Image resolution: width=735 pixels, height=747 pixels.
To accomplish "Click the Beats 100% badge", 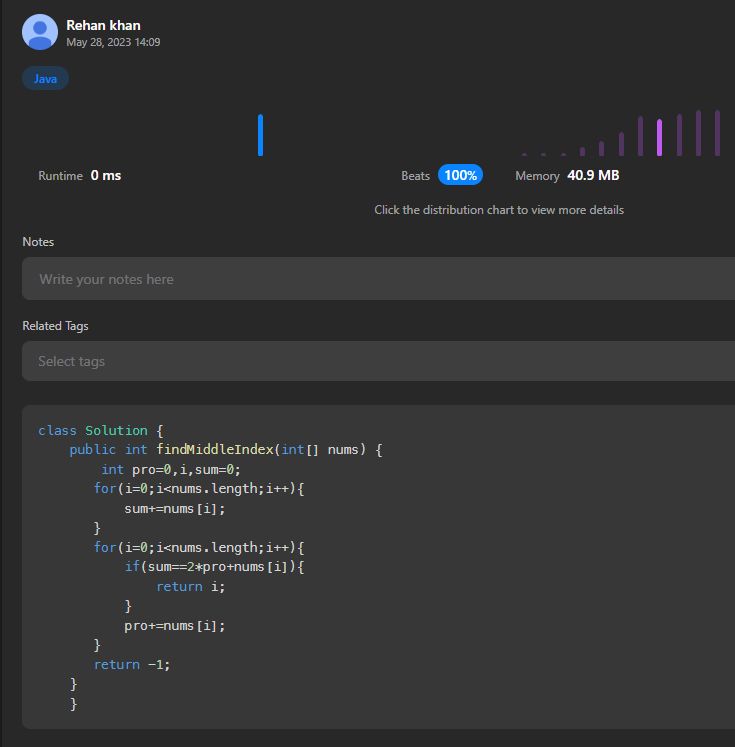I will pyautogui.click(x=460, y=175).
